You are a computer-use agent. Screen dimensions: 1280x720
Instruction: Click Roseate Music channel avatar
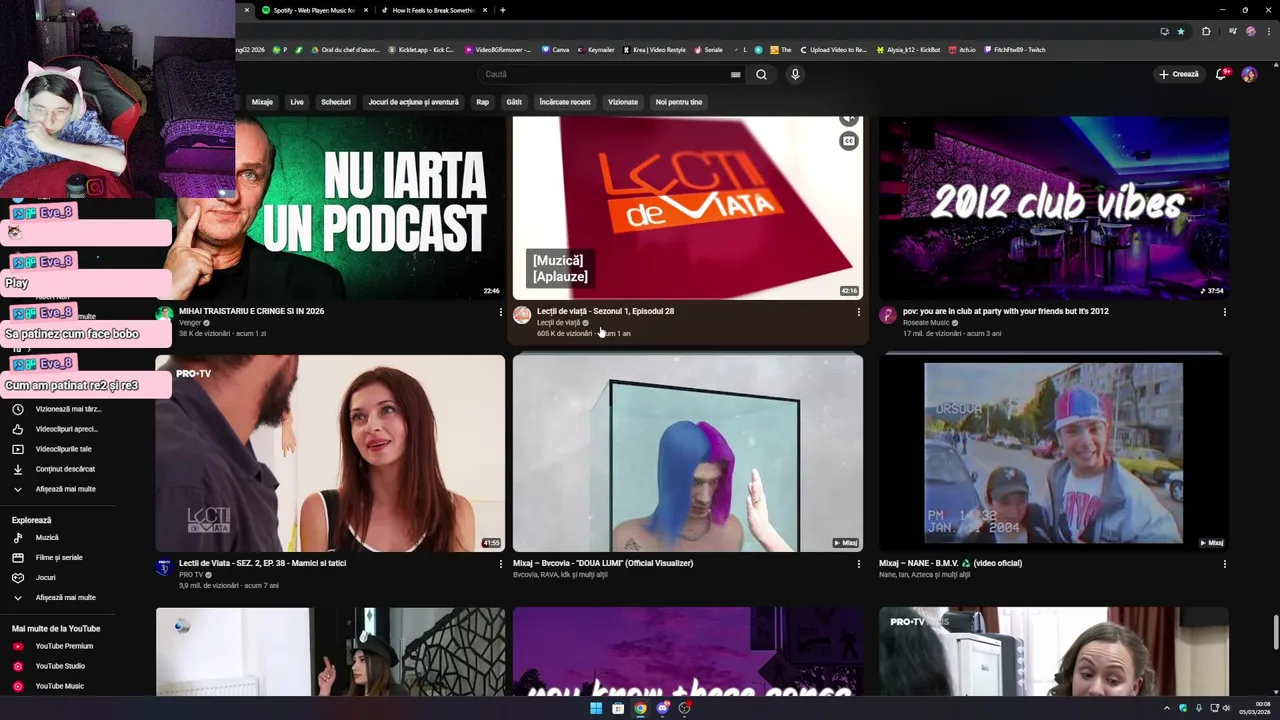tap(888, 315)
